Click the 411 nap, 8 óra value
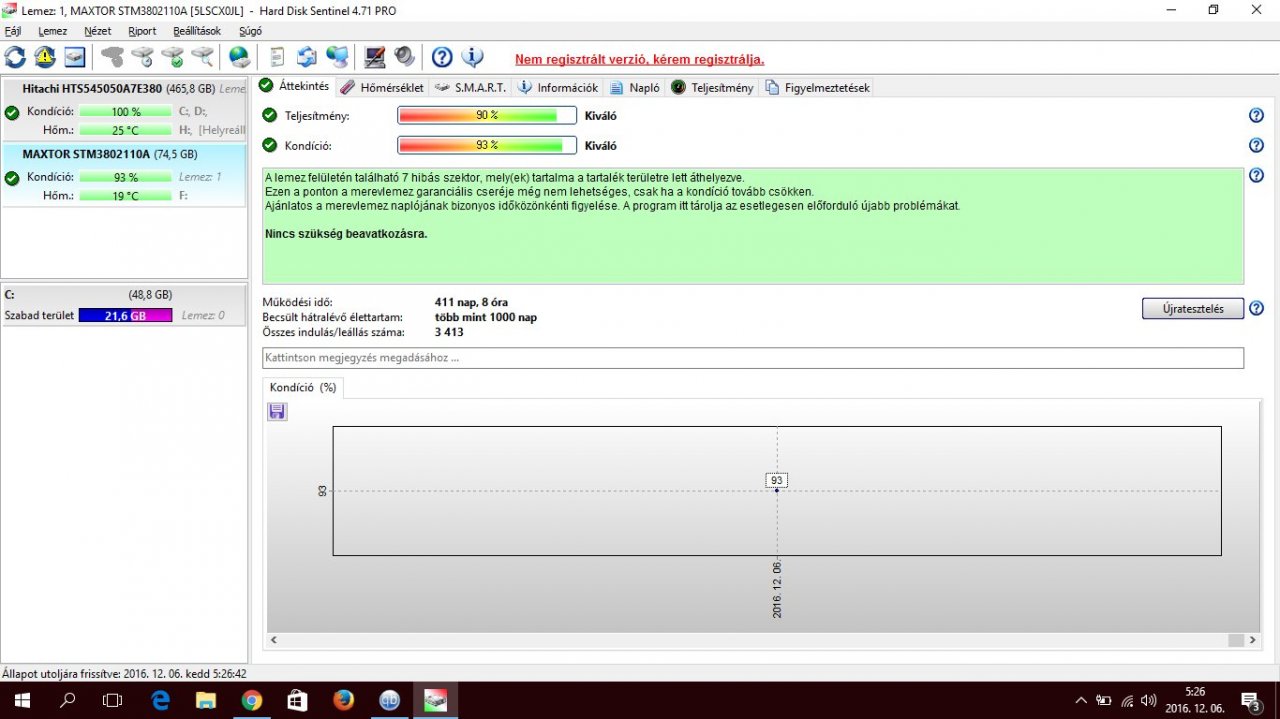This screenshot has height=719, width=1280. tap(471, 302)
